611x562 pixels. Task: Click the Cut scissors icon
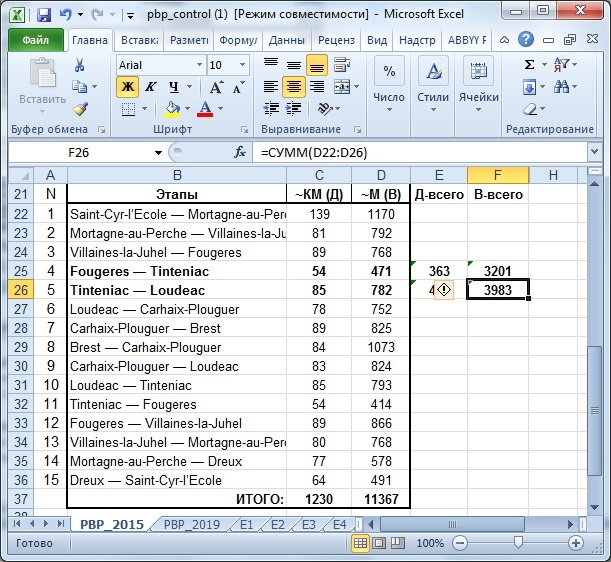(x=79, y=65)
